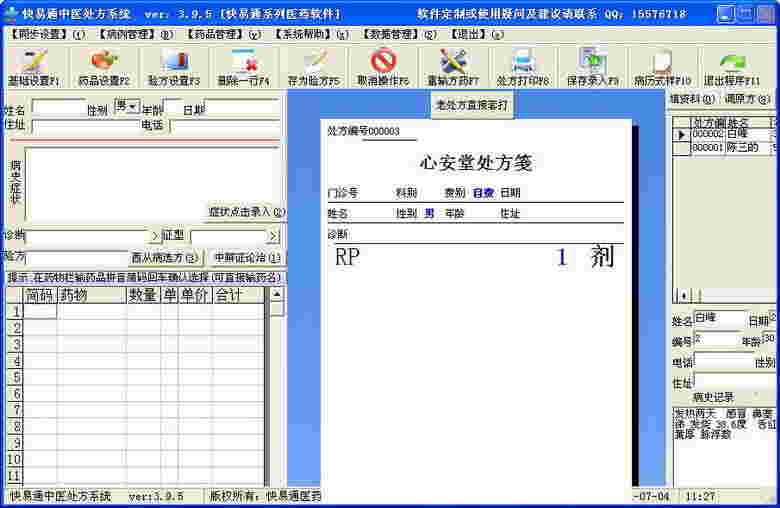Open 基础设置 F1 toolbar icon
Screen dimensions: 780x508
click(x=33, y=68)
